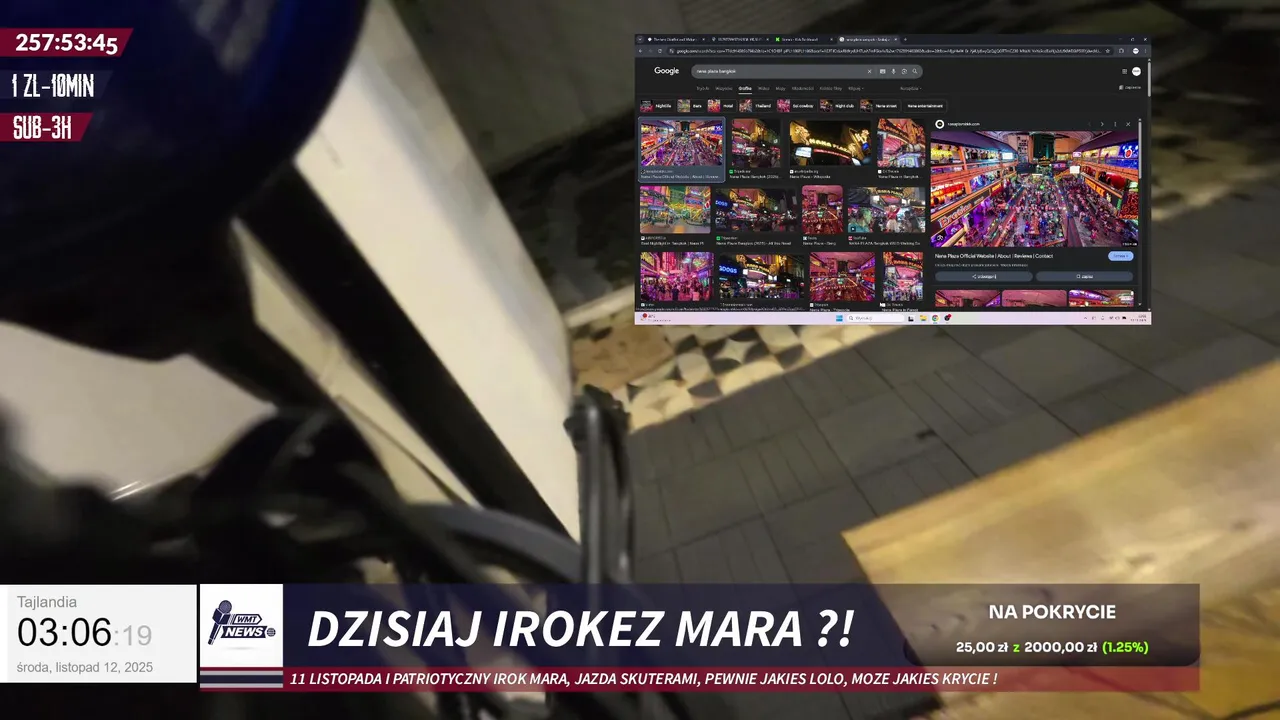Reload the Google Images page
Viewport: 1280px width, 720px height.
[660, 51]
